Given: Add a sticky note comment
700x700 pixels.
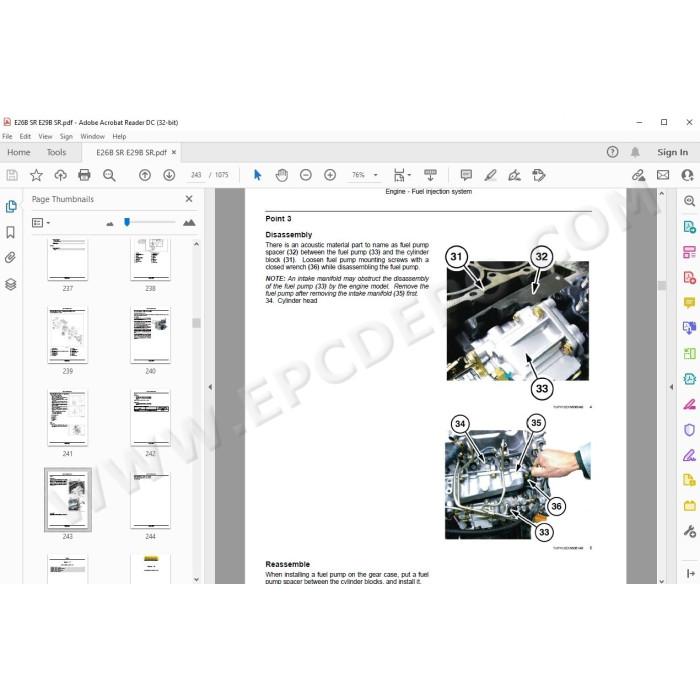Looking at the screenshot, I should pyautogui.click(x=466, y=175).
